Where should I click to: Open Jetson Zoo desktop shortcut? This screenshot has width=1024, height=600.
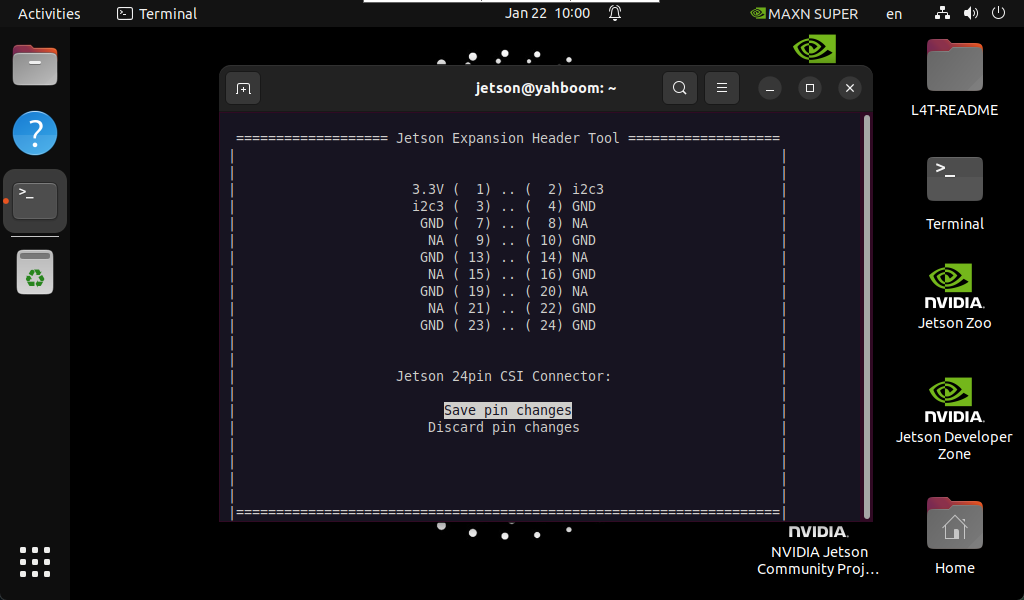(954, 295)
